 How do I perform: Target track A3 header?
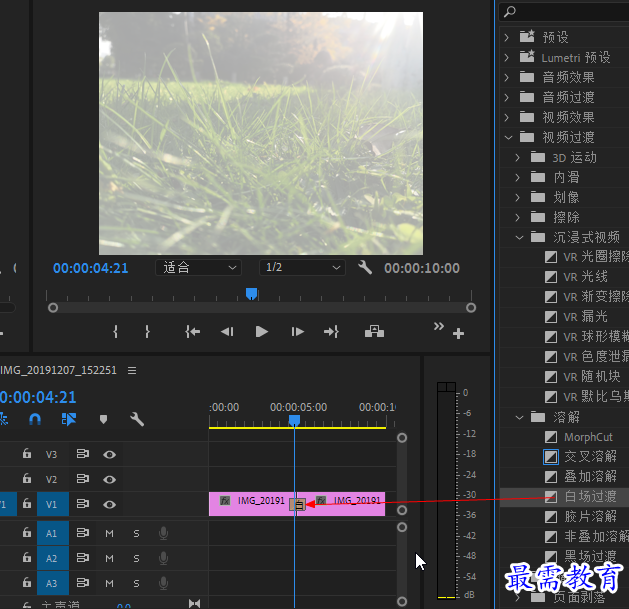pyautogui.click(x=53, y=583)
